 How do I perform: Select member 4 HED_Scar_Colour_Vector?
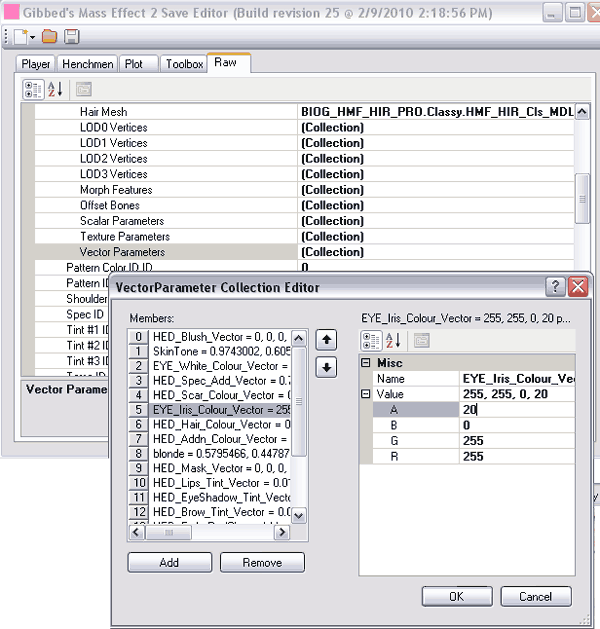pos(209,395)
